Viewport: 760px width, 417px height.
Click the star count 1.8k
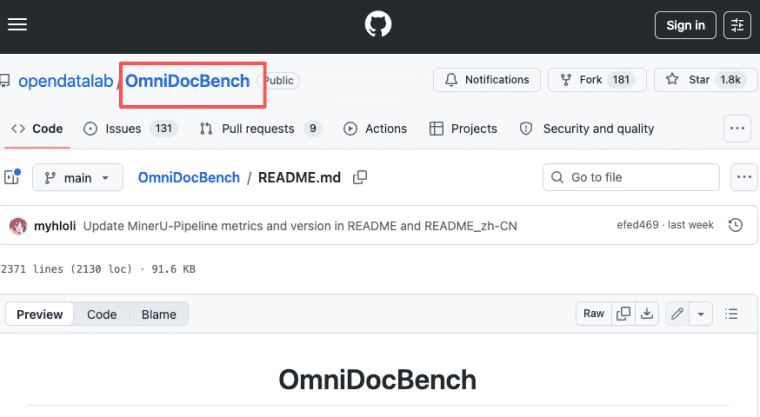coord(730,80)
